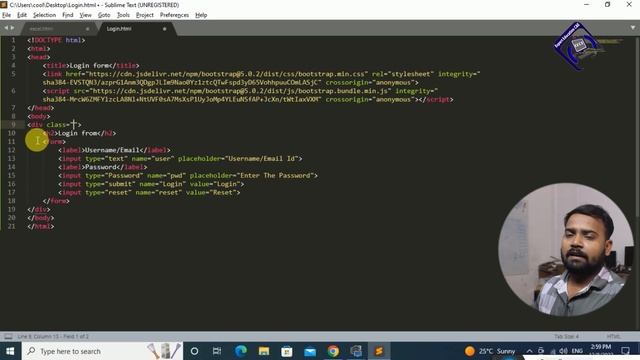Click the 'Enter The Password' input line

point(188,176)
